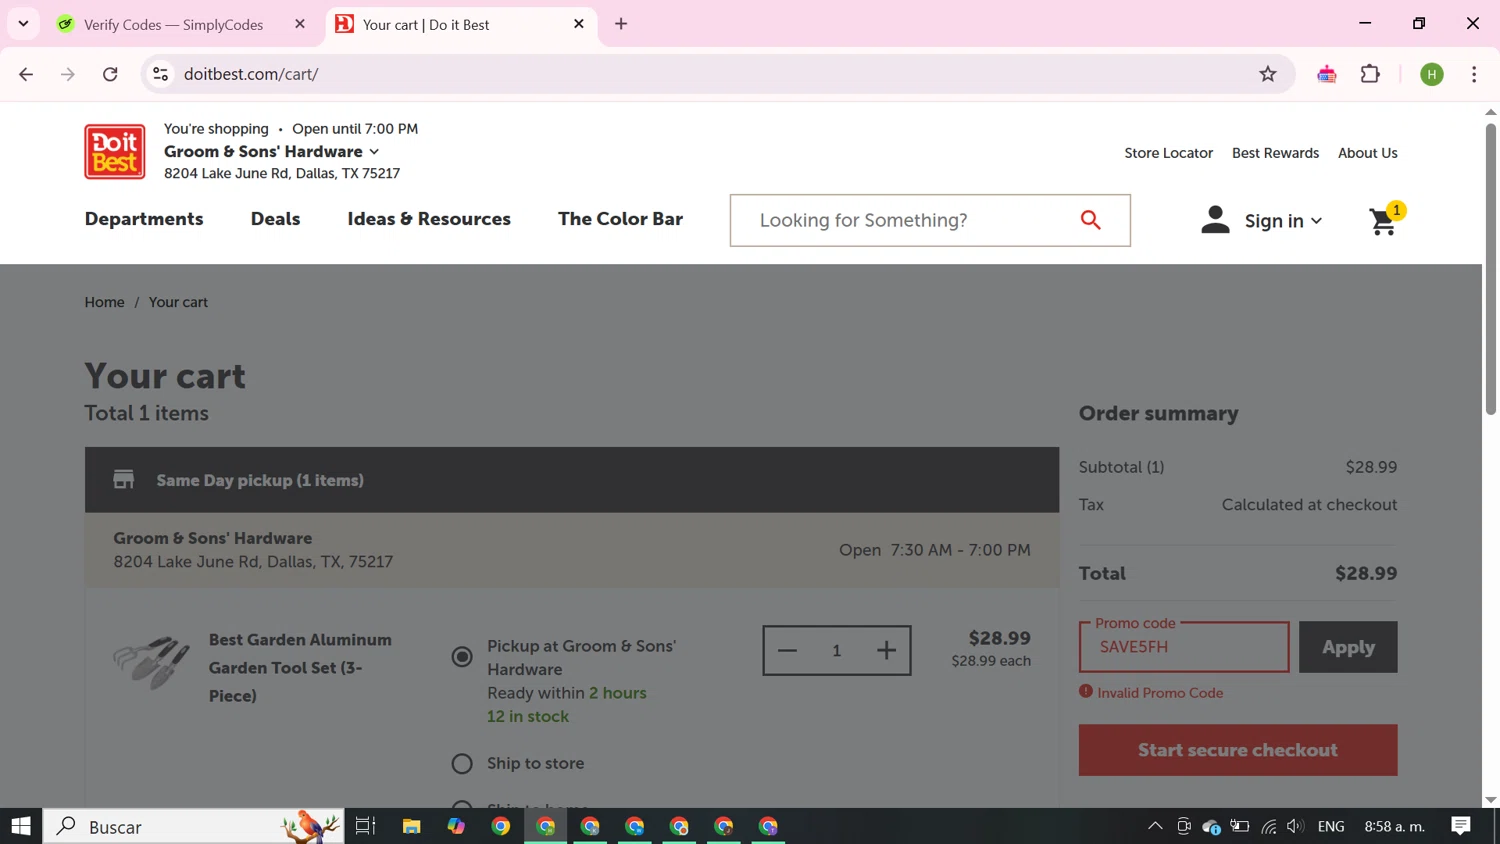
Task: Decrease quantity with minus button
Action: tap(788, 651)
